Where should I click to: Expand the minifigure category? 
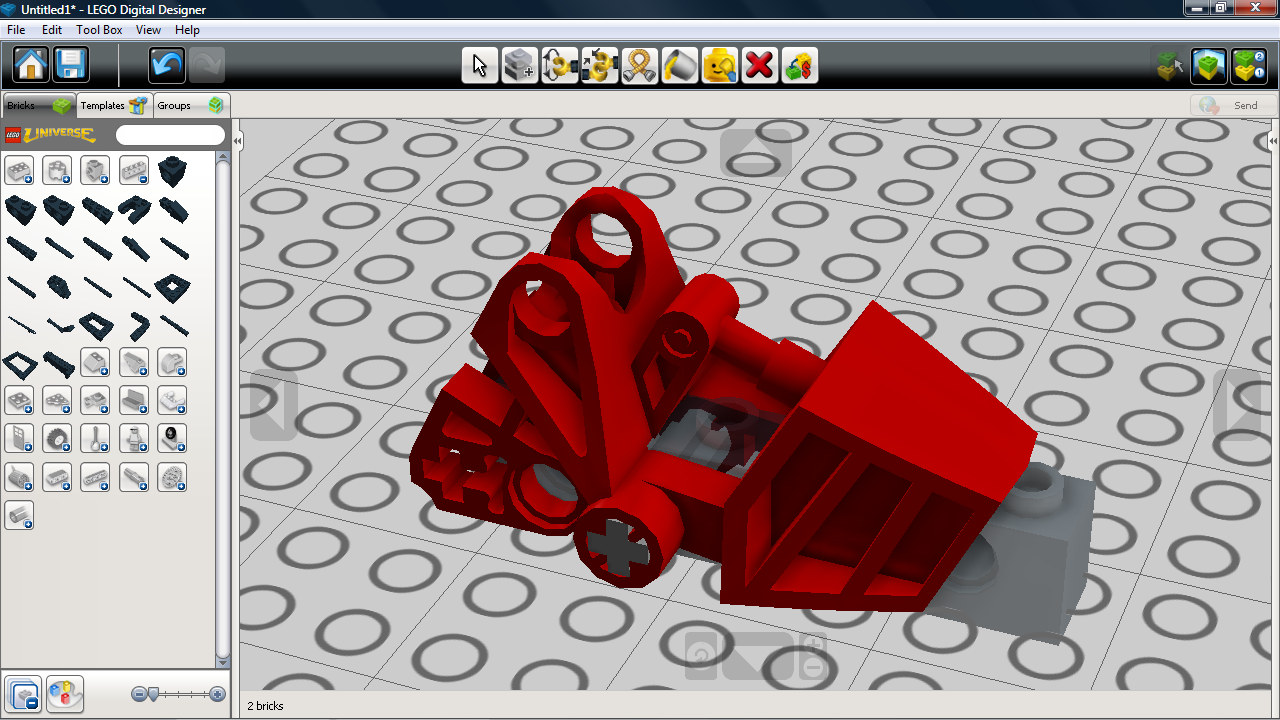134,438
